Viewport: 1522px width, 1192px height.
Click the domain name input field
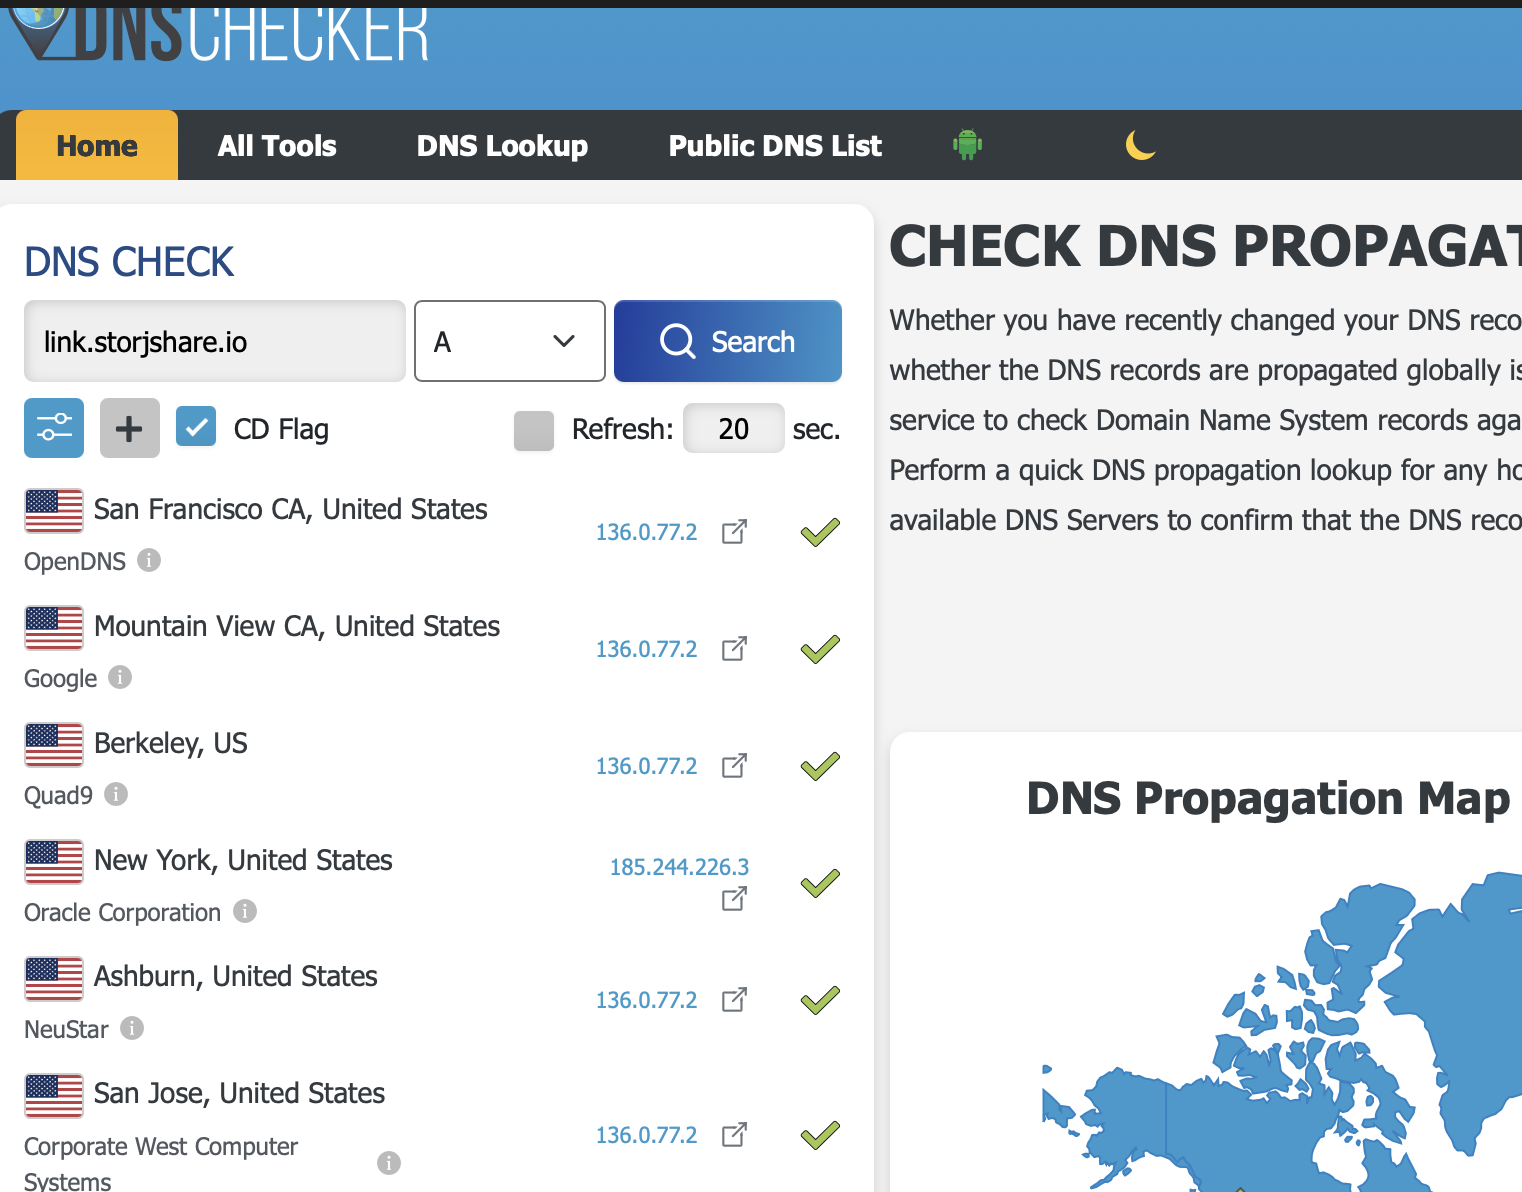coord(214,341)
